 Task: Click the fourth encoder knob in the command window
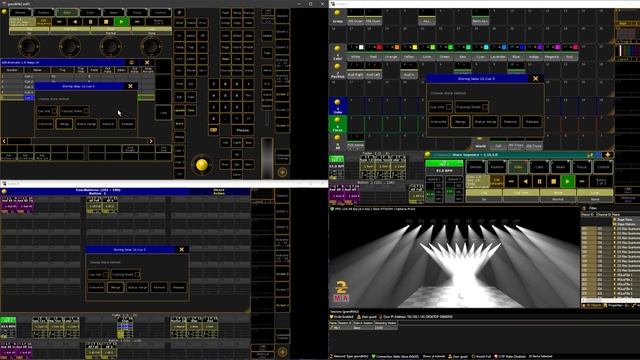tap(151, 46)
